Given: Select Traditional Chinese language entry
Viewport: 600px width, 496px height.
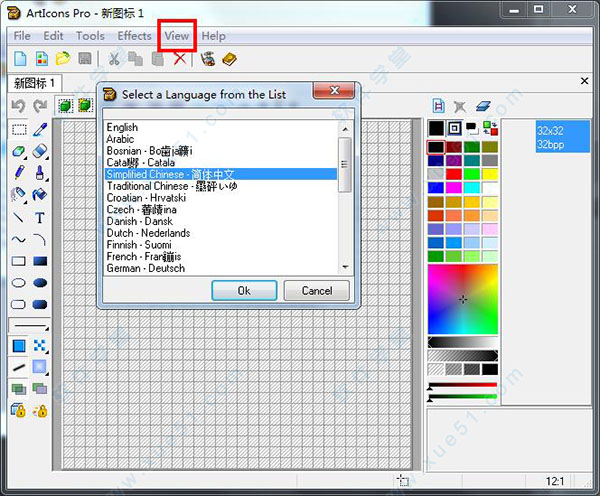Looking at the screenshot, I should 221,186.
